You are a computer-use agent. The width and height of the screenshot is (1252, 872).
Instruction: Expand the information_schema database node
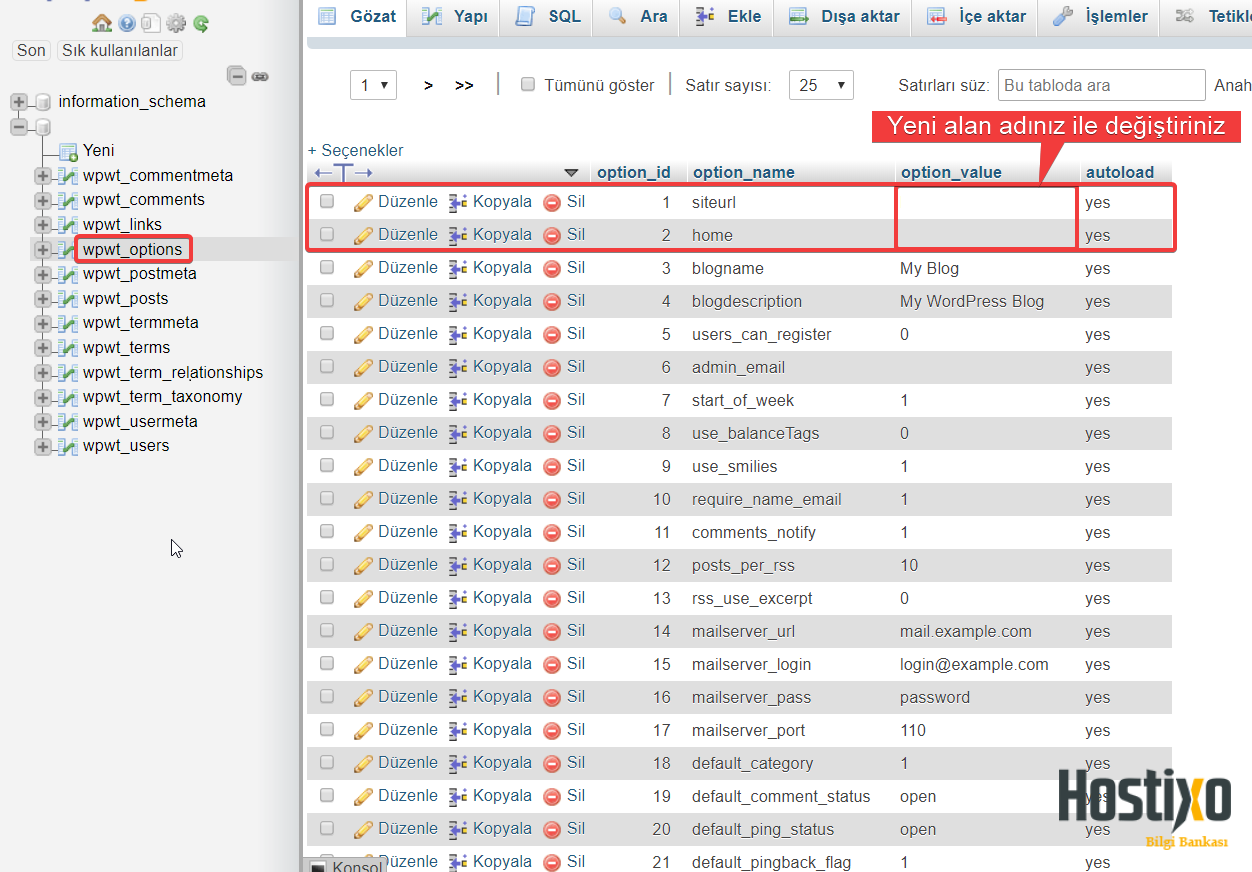18,102
